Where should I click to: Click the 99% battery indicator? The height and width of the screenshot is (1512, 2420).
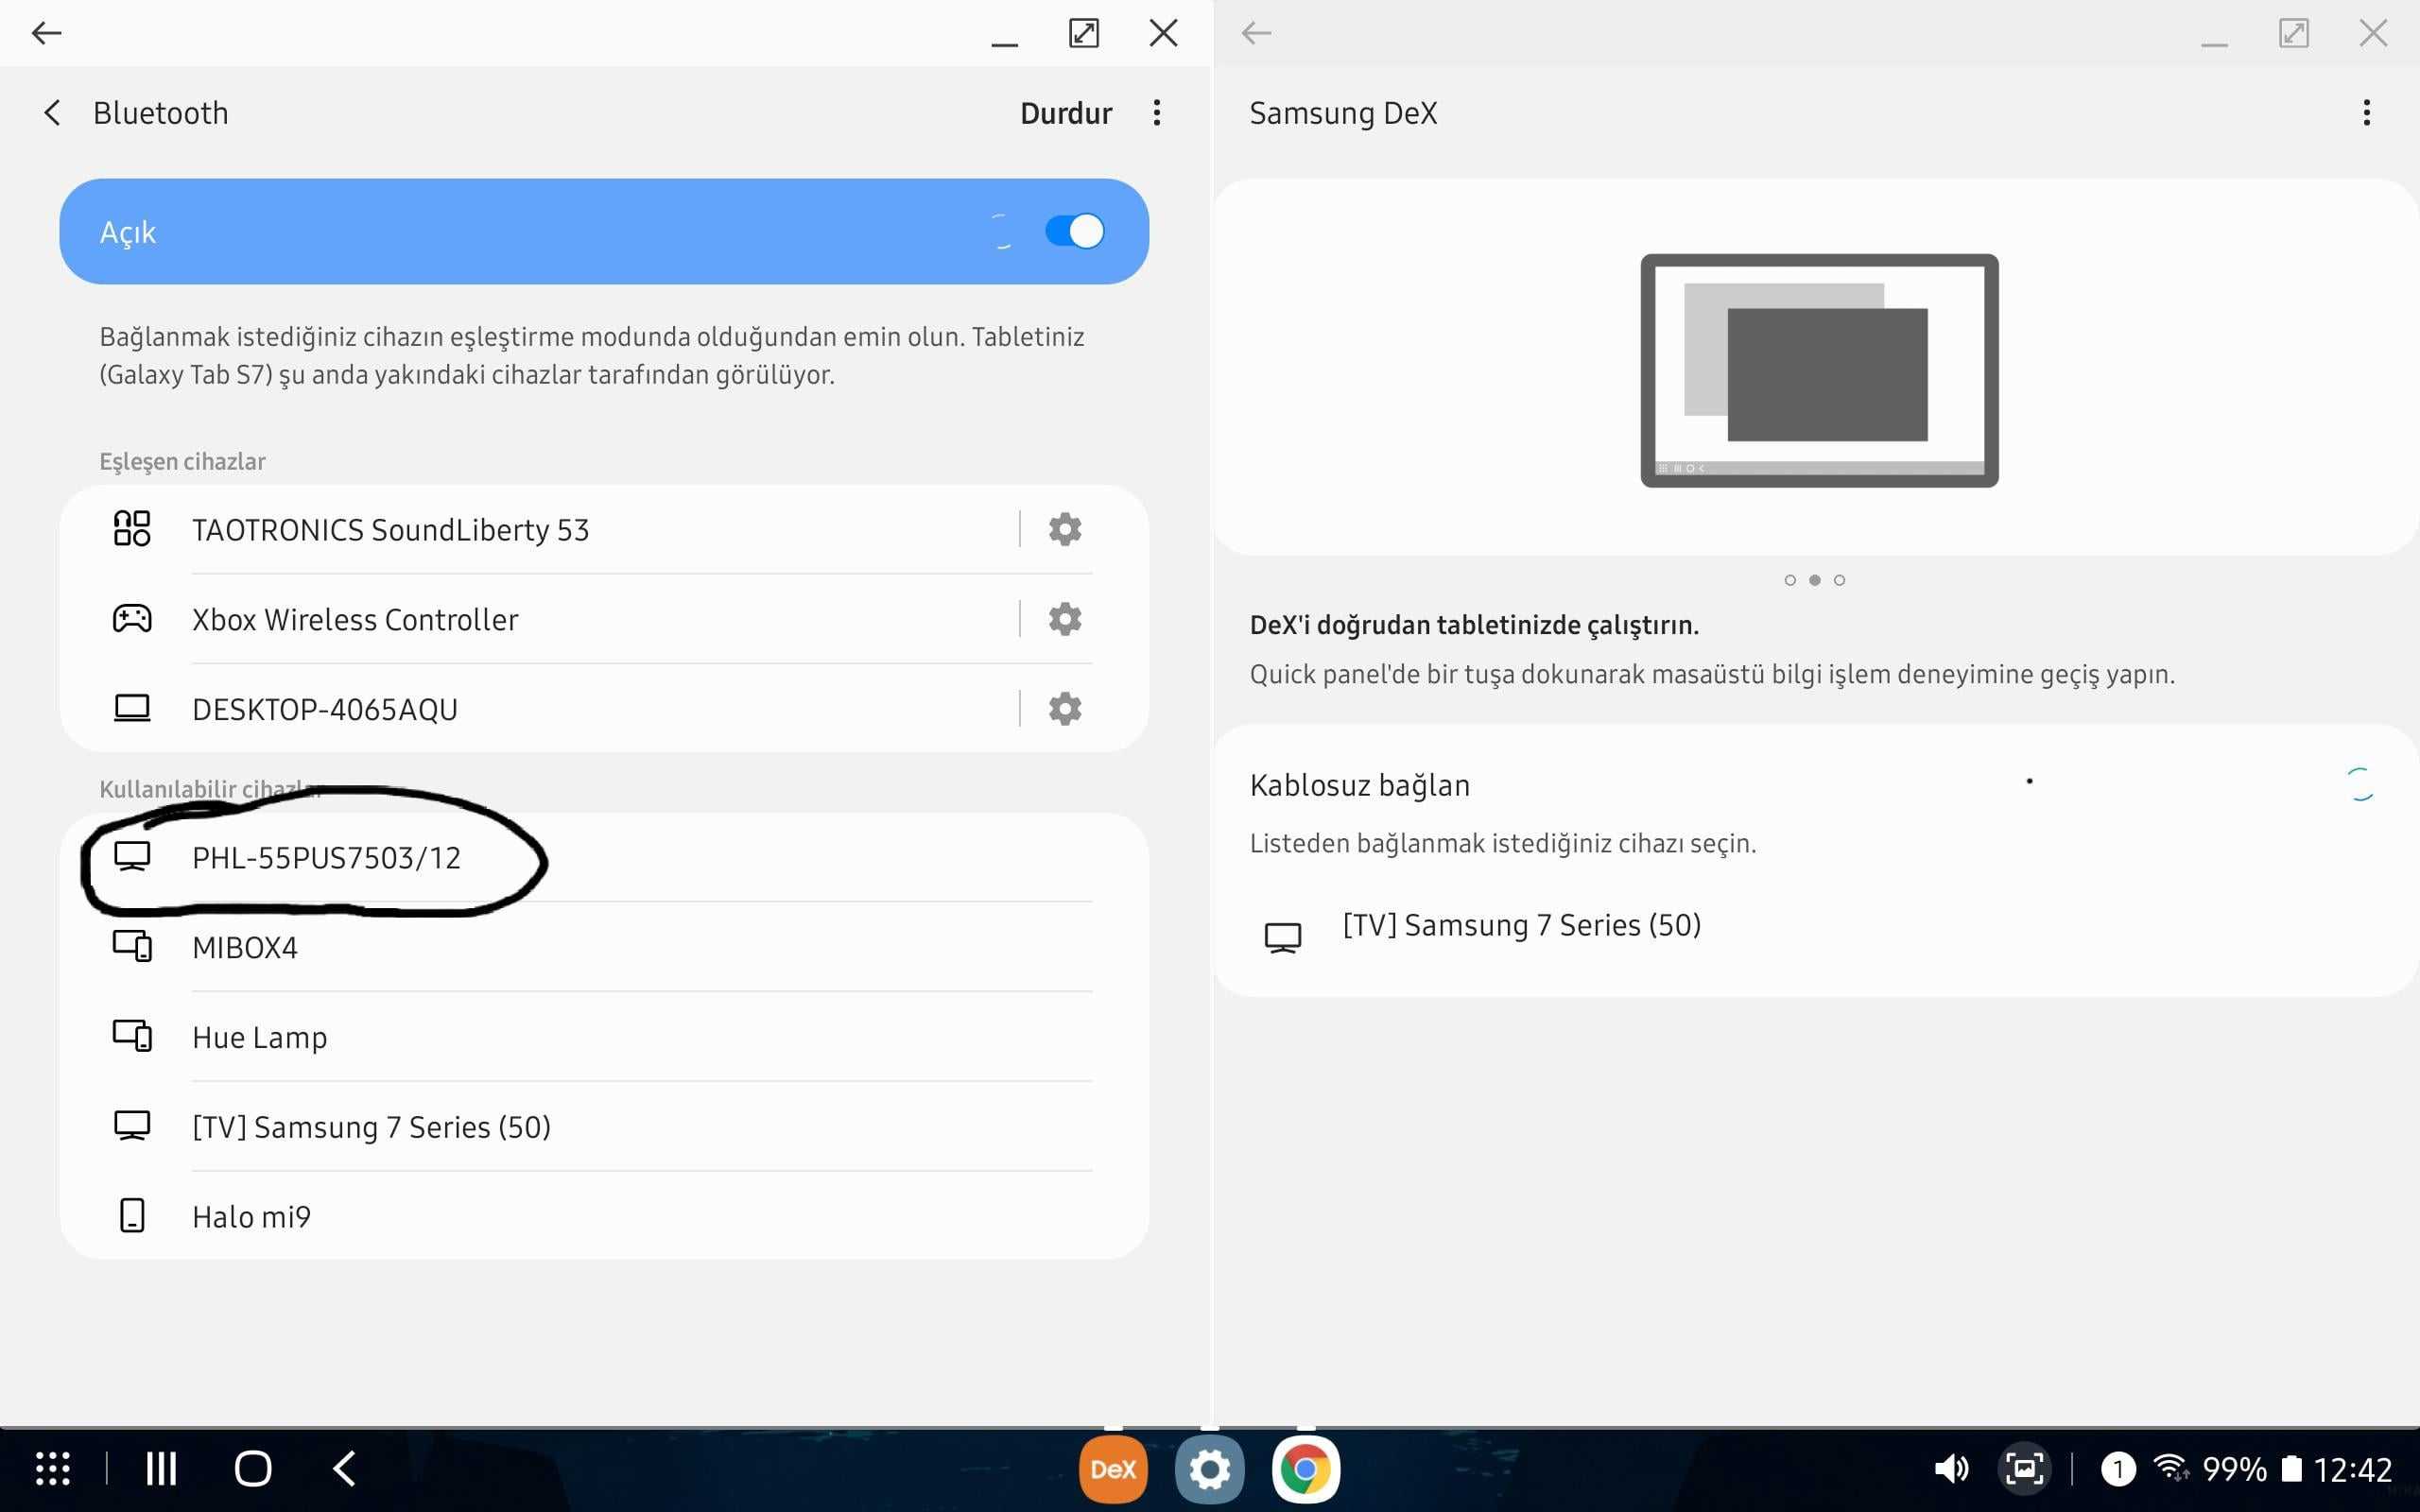click(2252, 1469)
